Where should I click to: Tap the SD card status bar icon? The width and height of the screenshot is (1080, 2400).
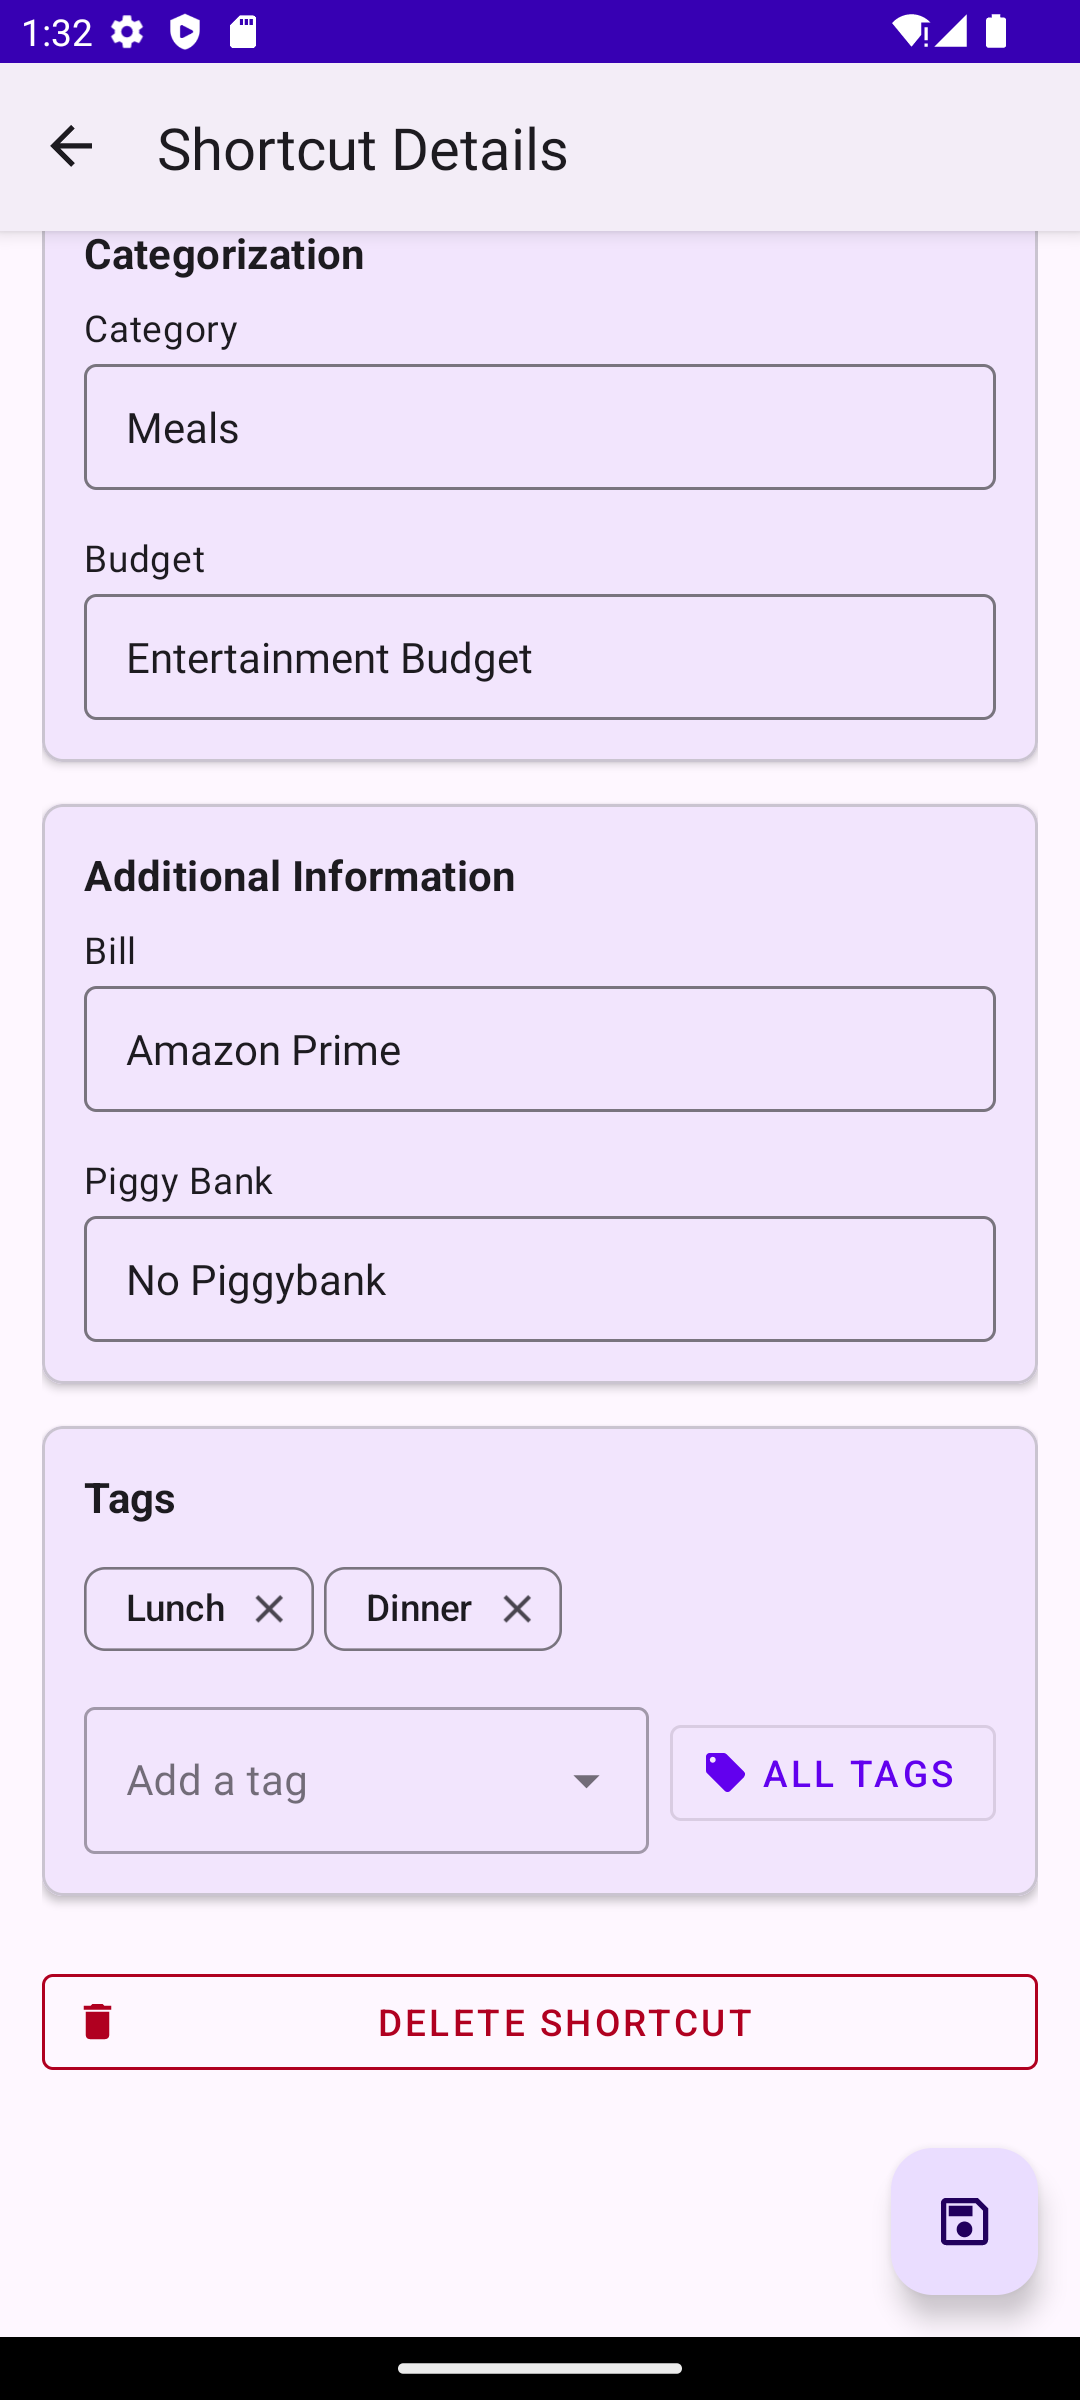pyautogui.click(x=243, y=32)
